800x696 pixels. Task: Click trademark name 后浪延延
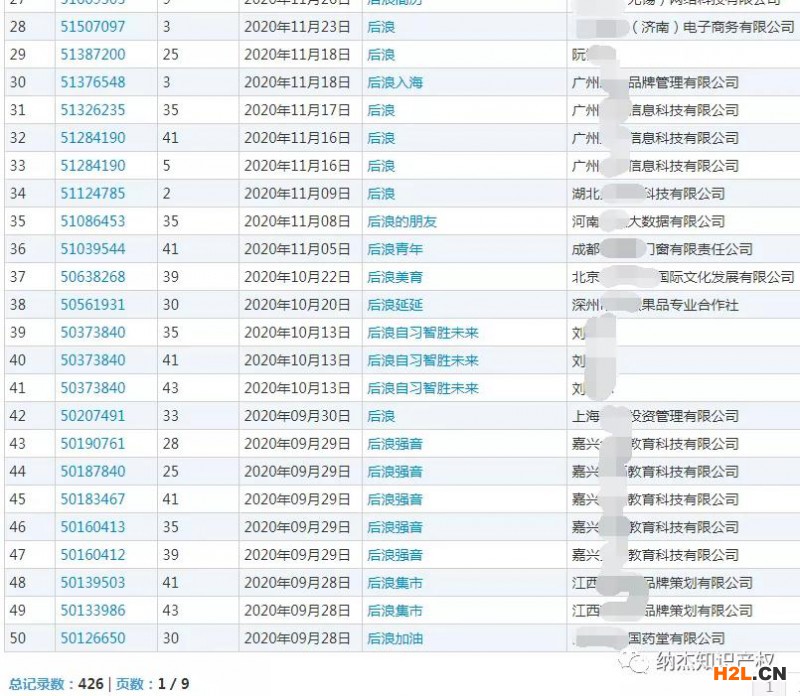tap(395, 305)
